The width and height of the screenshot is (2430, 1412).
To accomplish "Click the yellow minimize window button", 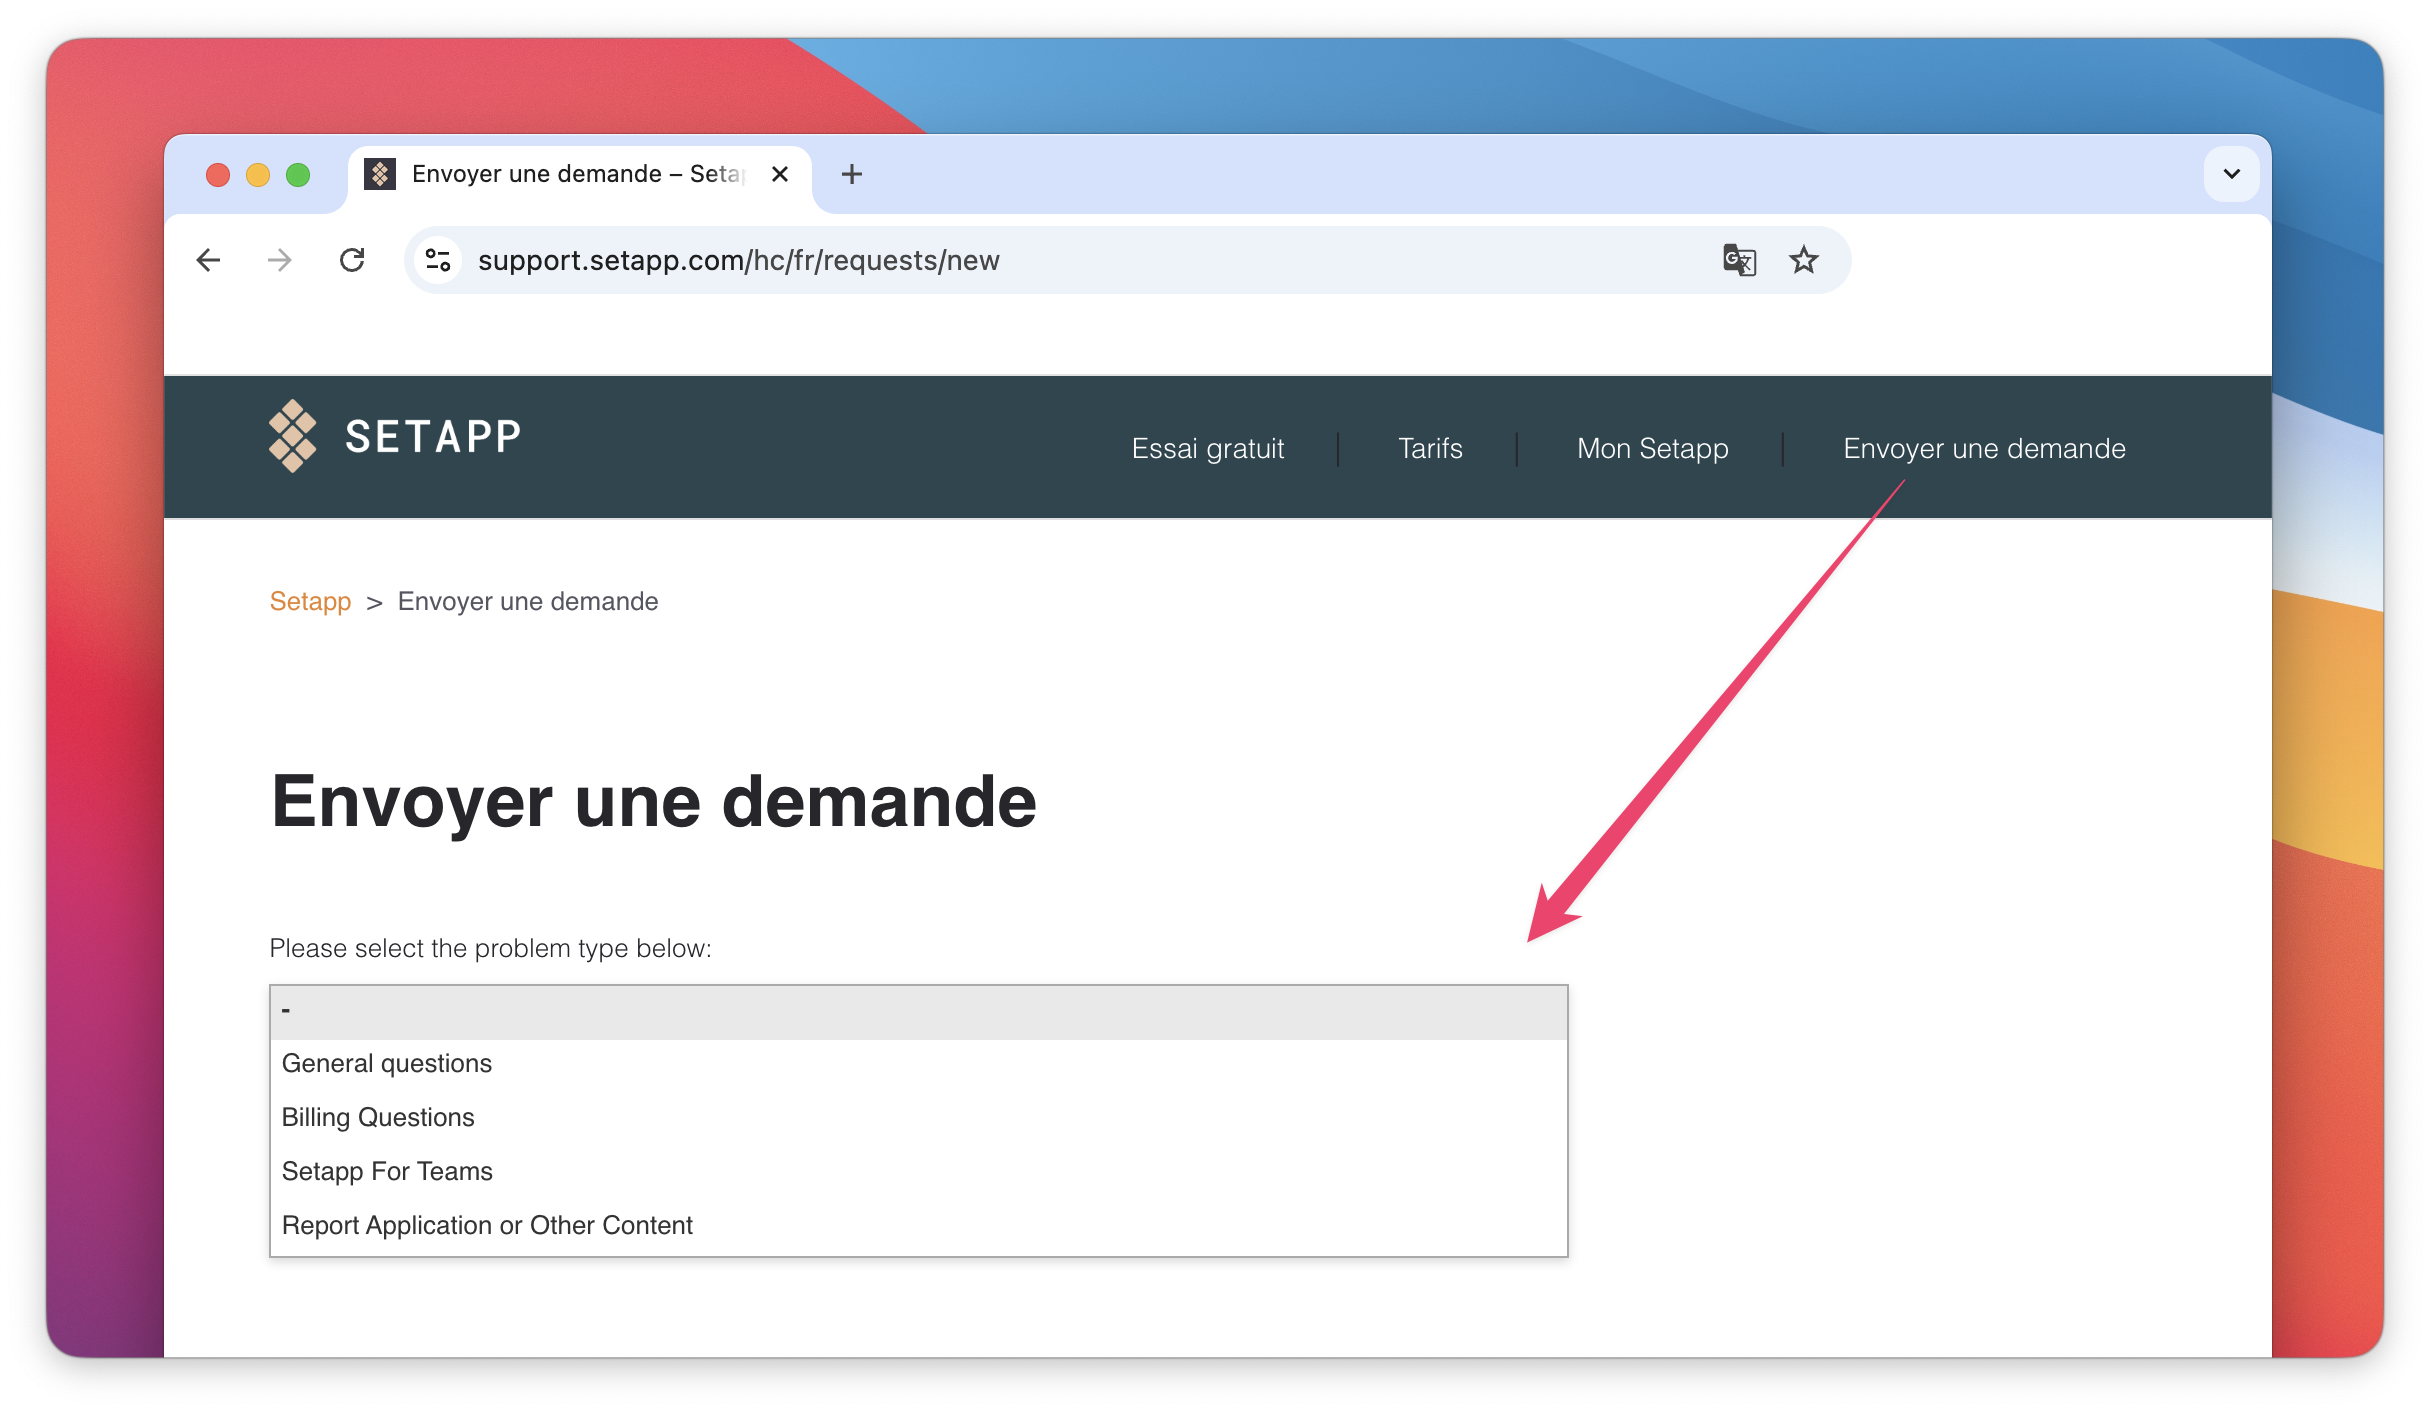I will 258,175.
